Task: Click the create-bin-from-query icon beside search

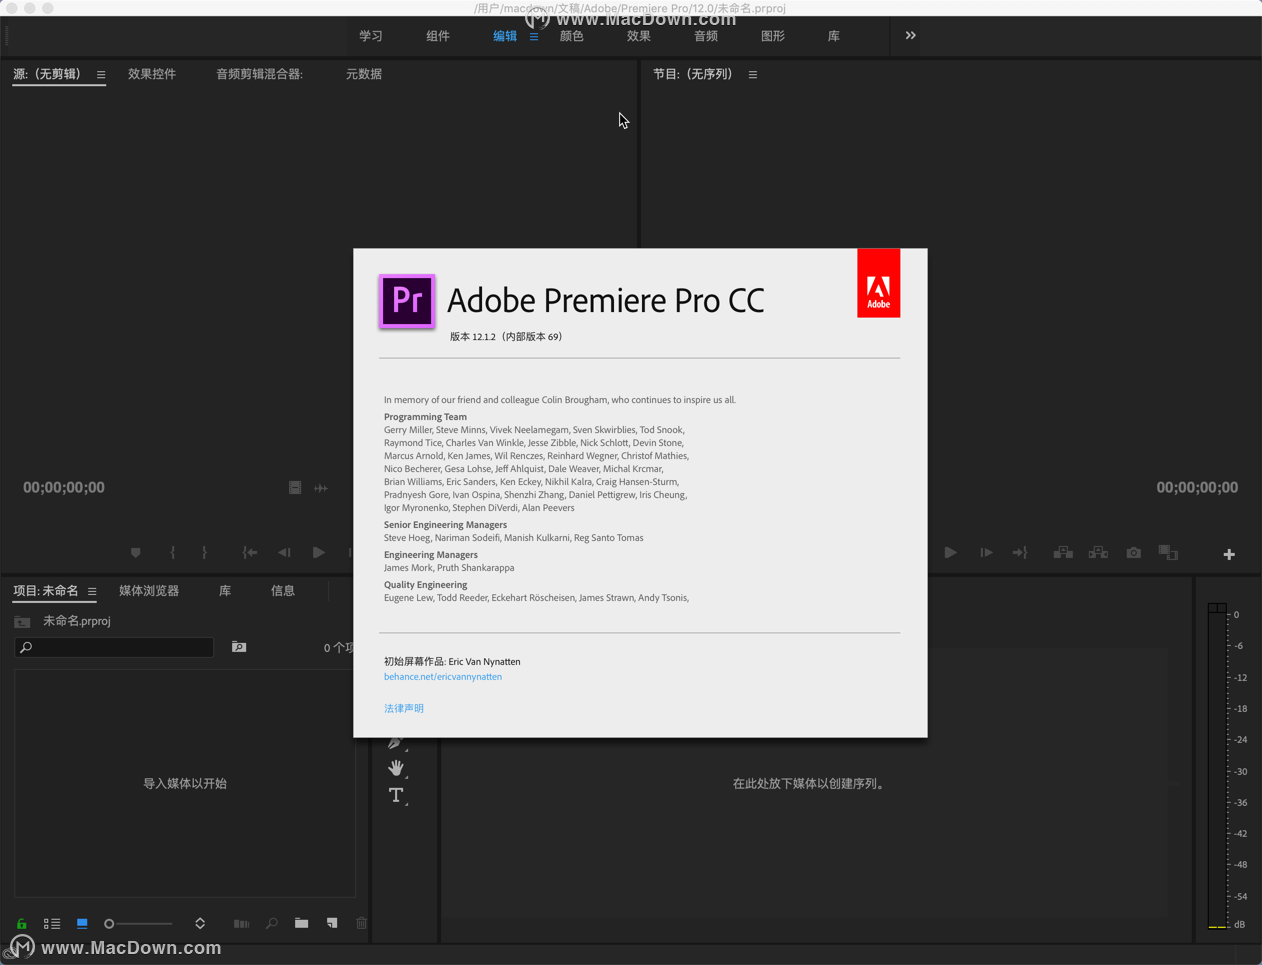Action: click(x=239, y=647)
